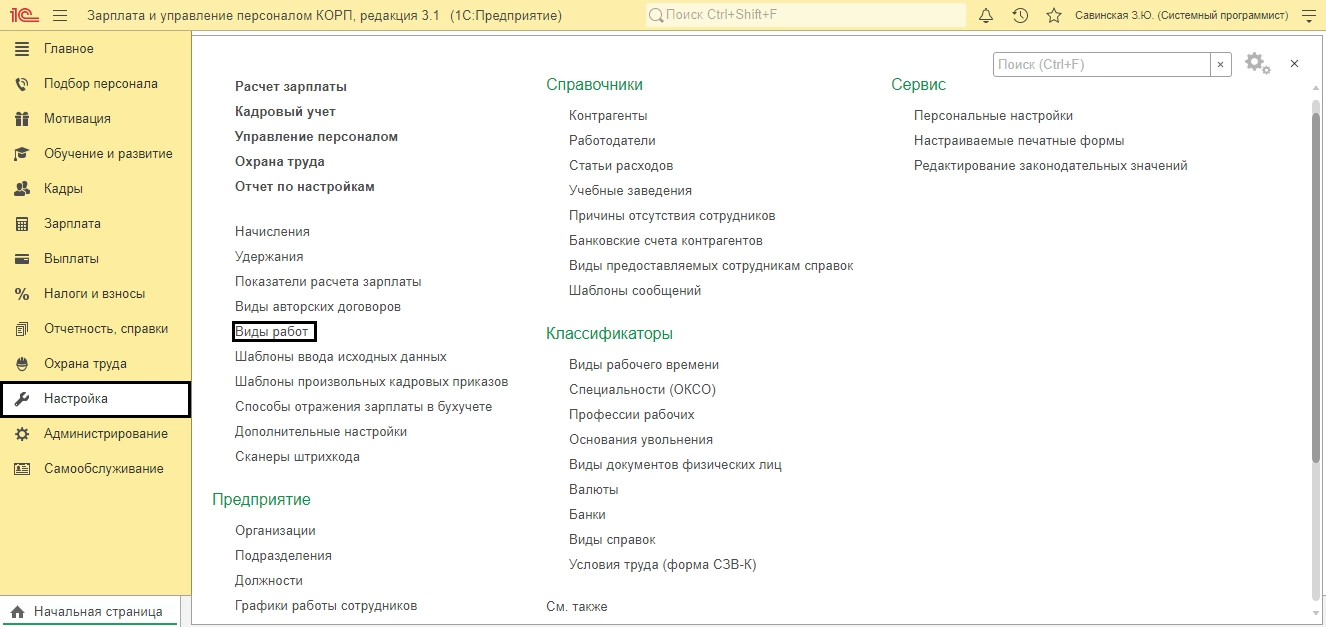Viewport: 1326px width, 627px height.
Task: Click the menu vertical scrollbar
Action: pos(1316,288)
